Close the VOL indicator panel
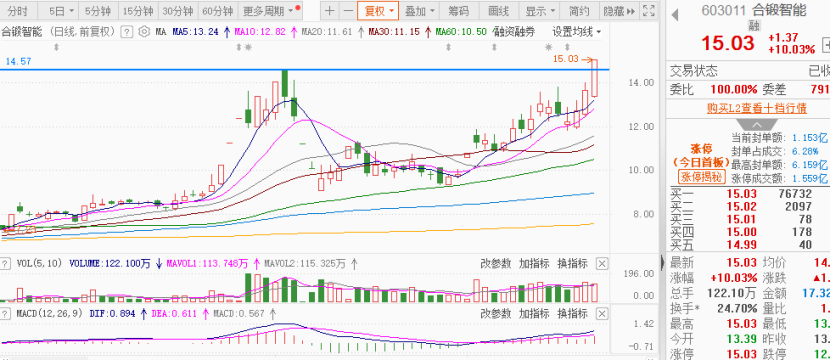 click(x=602, y=263)
